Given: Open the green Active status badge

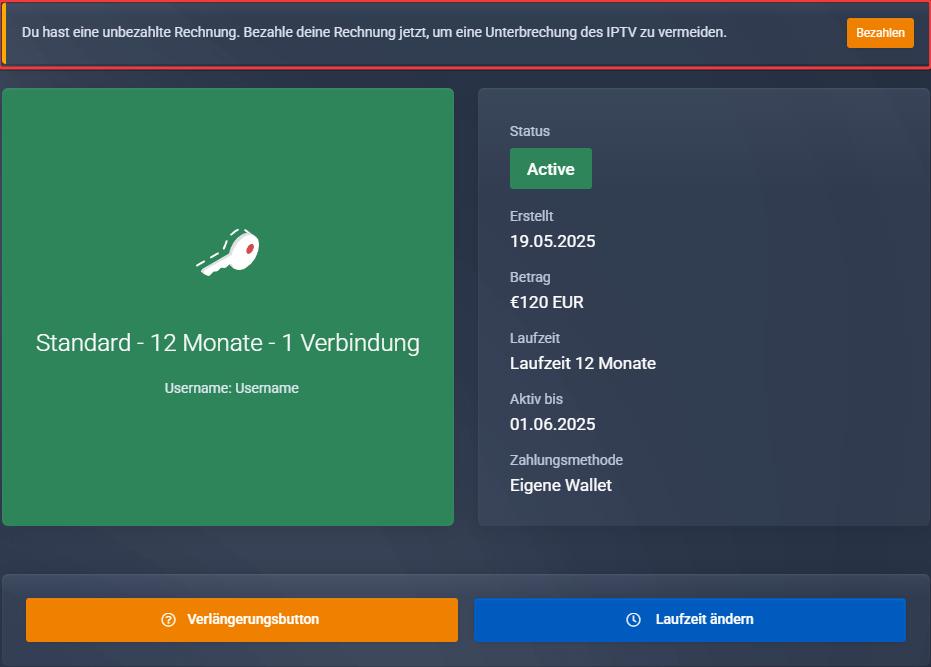Looking at the screenshot, I should point(550,168).
